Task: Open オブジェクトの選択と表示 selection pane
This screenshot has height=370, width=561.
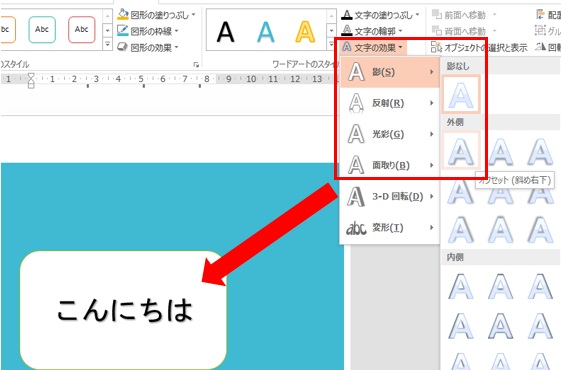Action: [x=479, y=47]
